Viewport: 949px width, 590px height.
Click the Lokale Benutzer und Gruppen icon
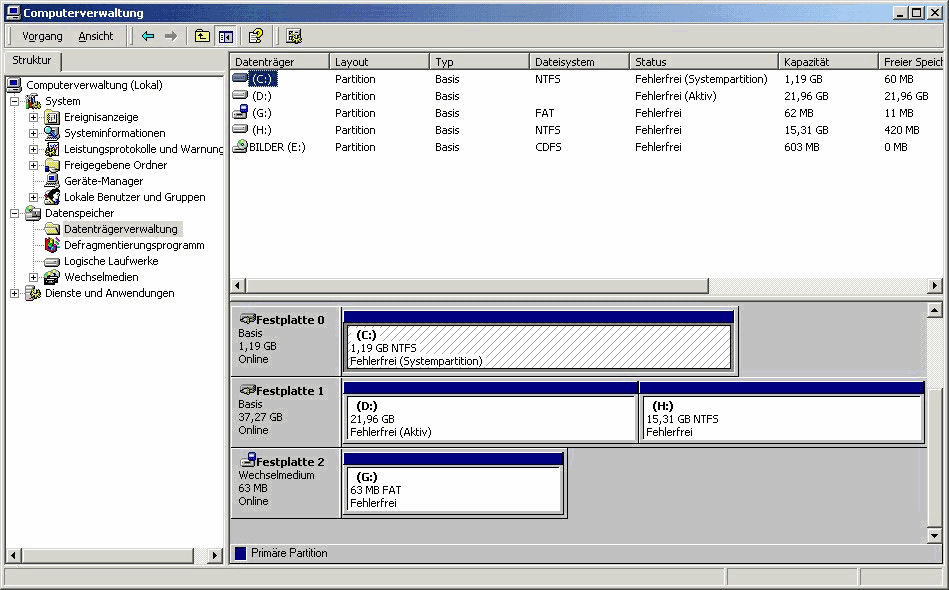tap(53, 197)
